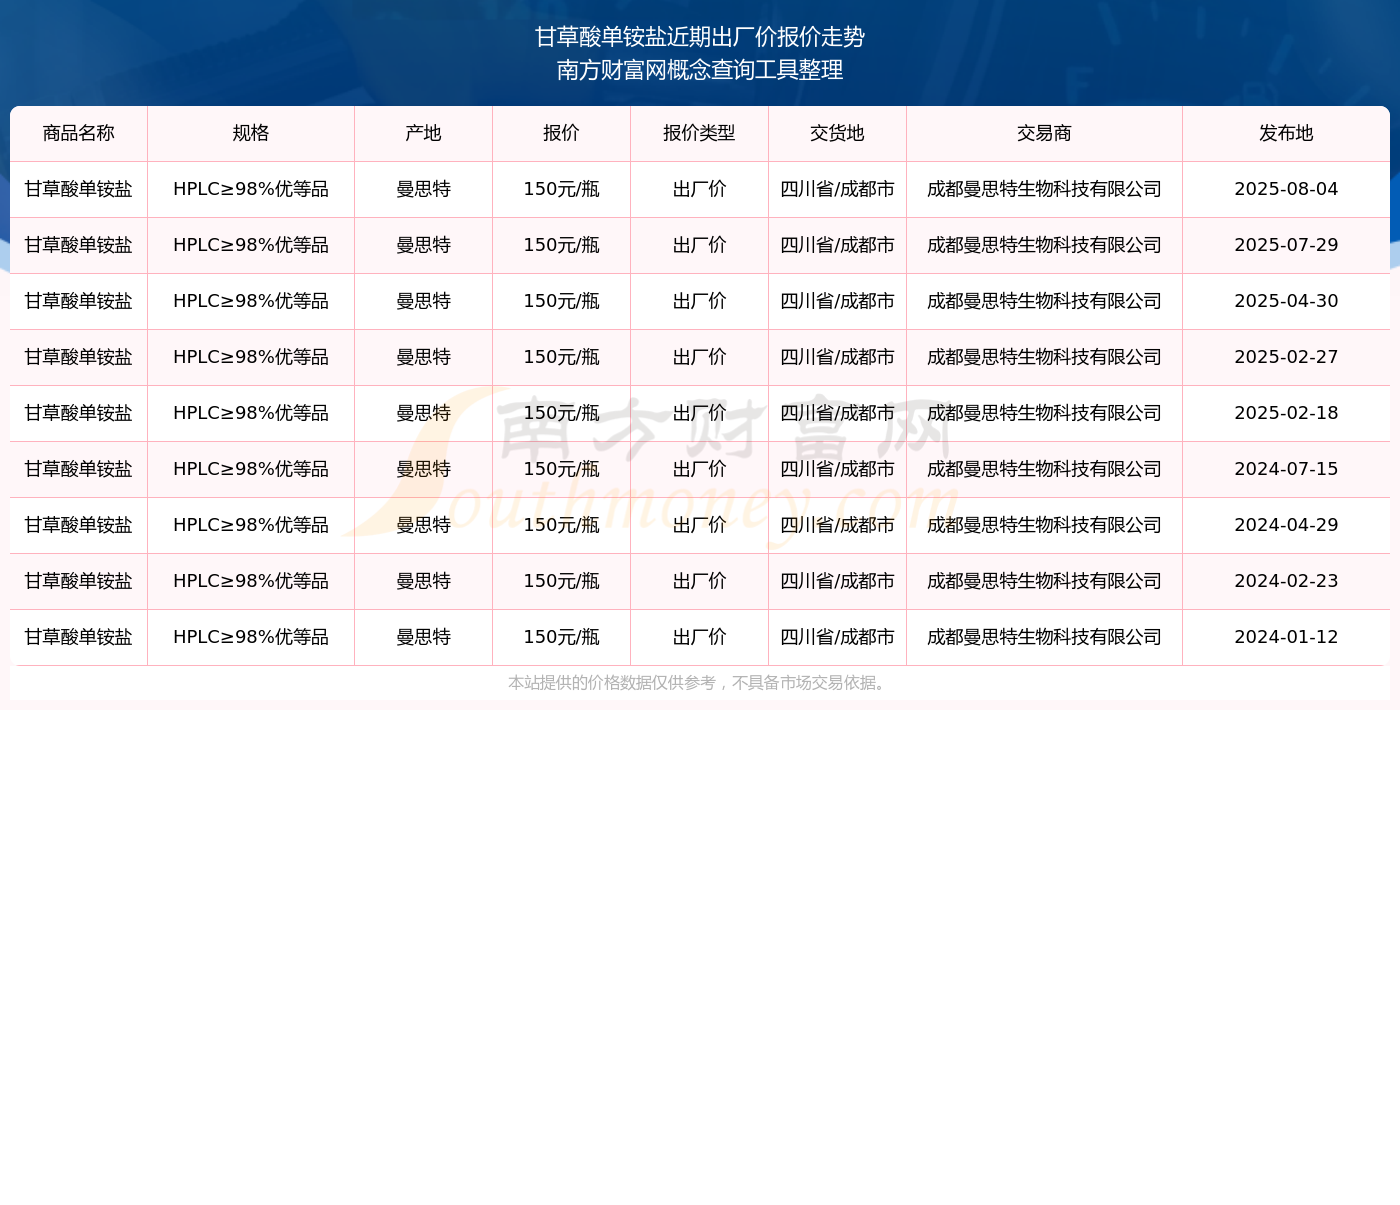This screenshot has height=1205, width=1400.
Task: Click the disclaimer text 本站提供的价格数据仅供参考
Action: [612, 683]
